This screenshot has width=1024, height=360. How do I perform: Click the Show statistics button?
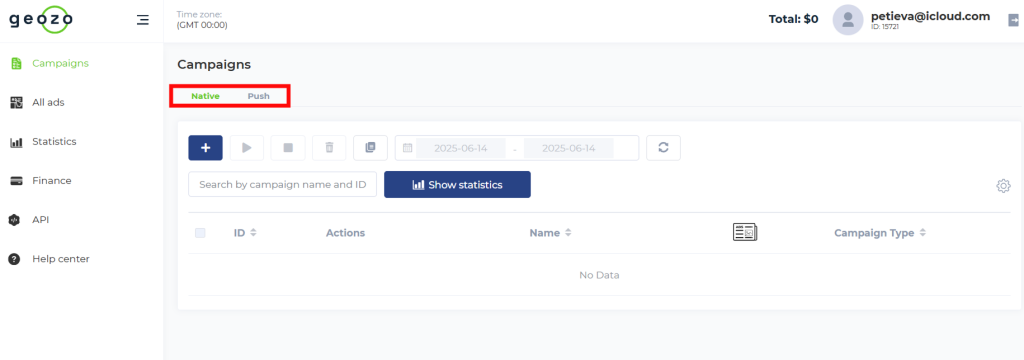pyautogui.click(x=457, y=184)
